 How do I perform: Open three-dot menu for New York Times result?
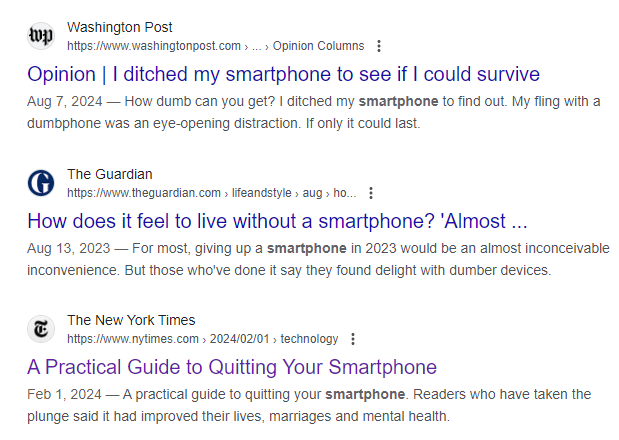pos(353,339)
